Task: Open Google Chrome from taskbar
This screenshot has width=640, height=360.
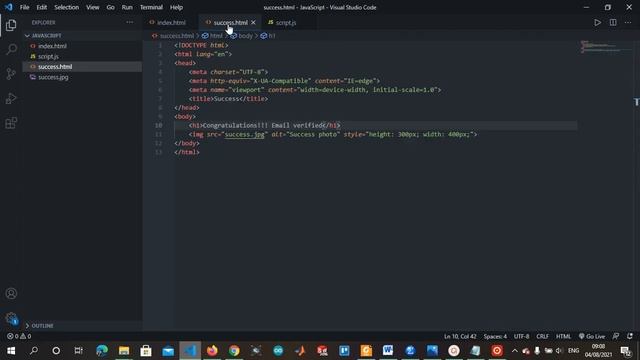Action: [234, 351]
